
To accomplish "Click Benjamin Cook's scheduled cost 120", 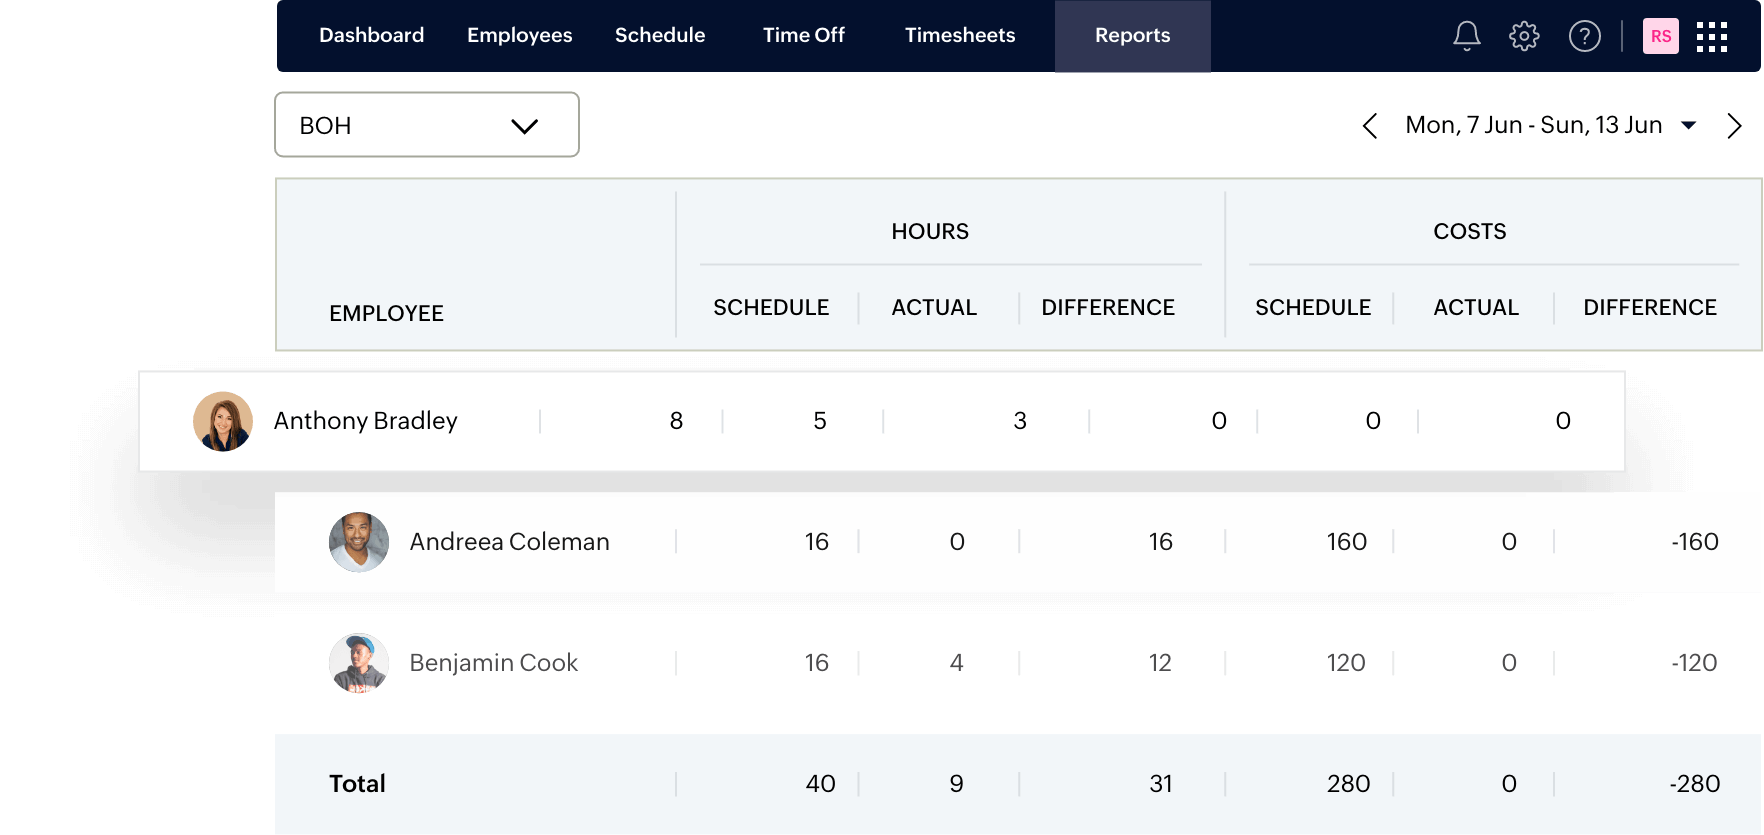I will coord(1346,663).
